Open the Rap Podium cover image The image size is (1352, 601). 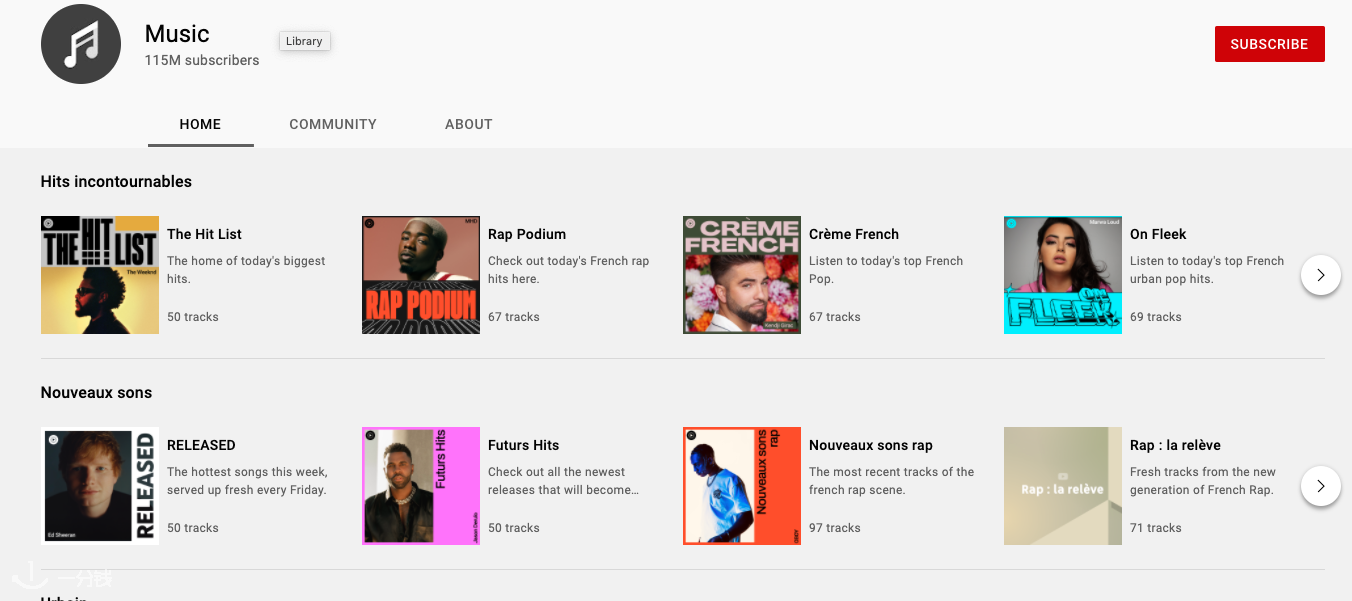[421, 275]
